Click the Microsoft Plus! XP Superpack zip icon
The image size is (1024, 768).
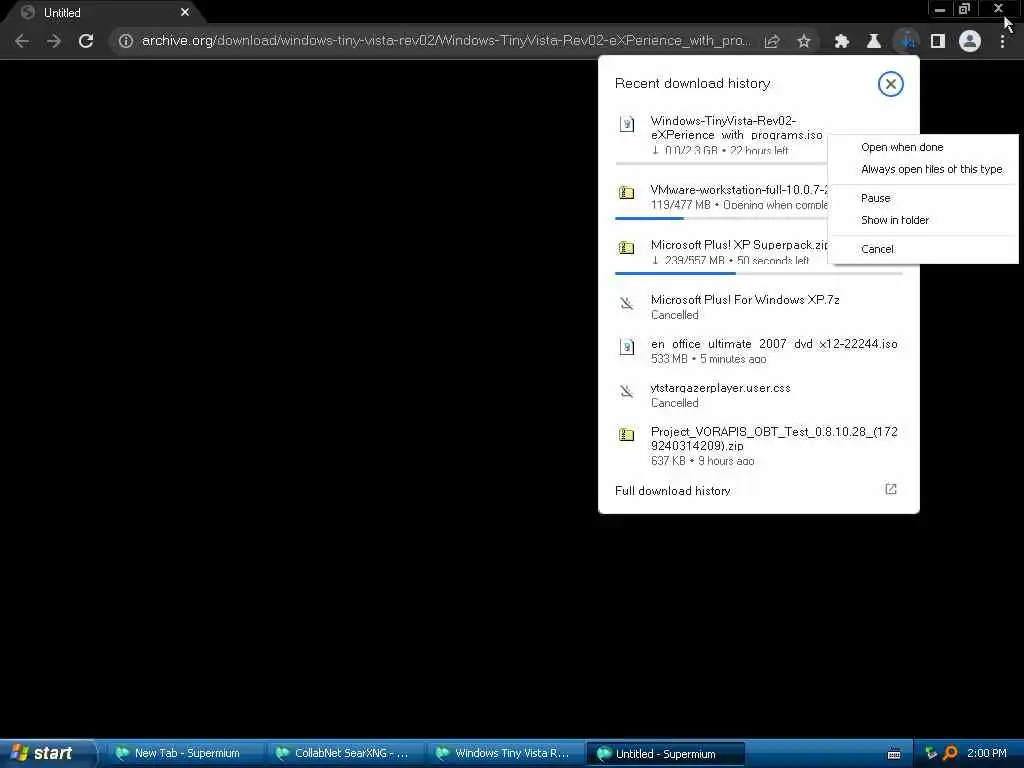coord(626,248)
